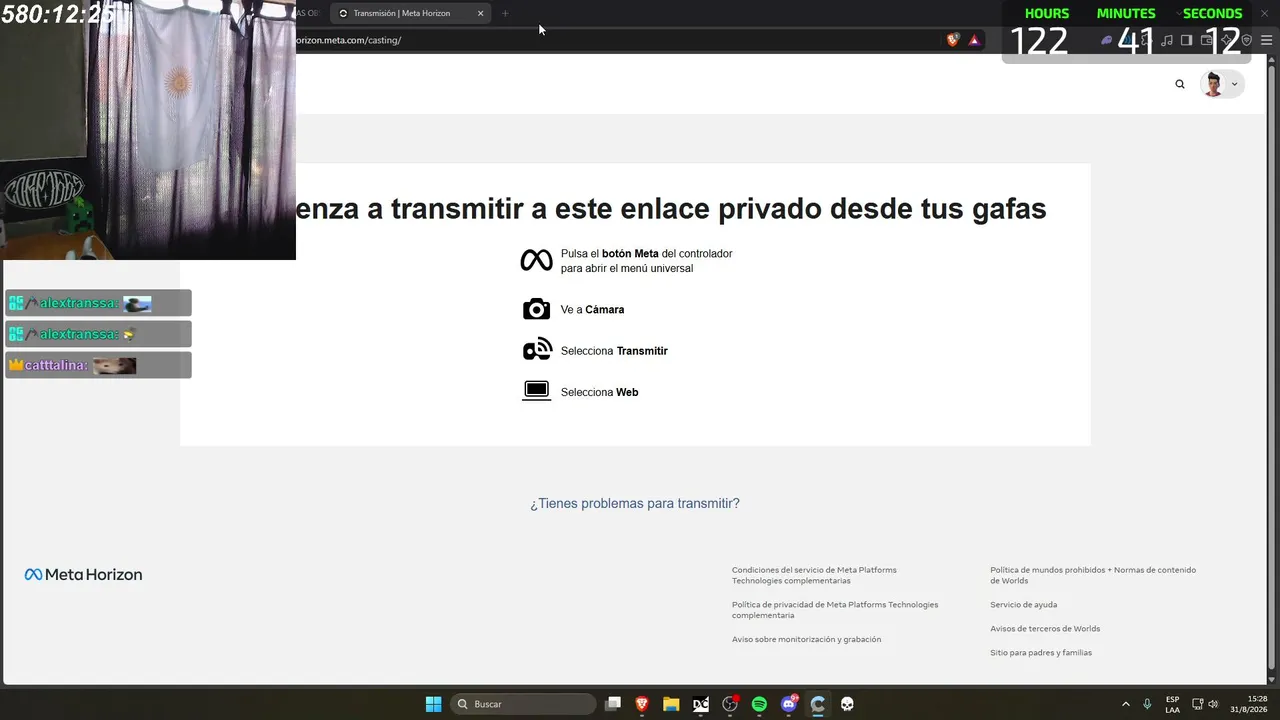Open Condiciones del servicio de Meta Platforms link
The image size is (1280, 720).
coord(814,575)
